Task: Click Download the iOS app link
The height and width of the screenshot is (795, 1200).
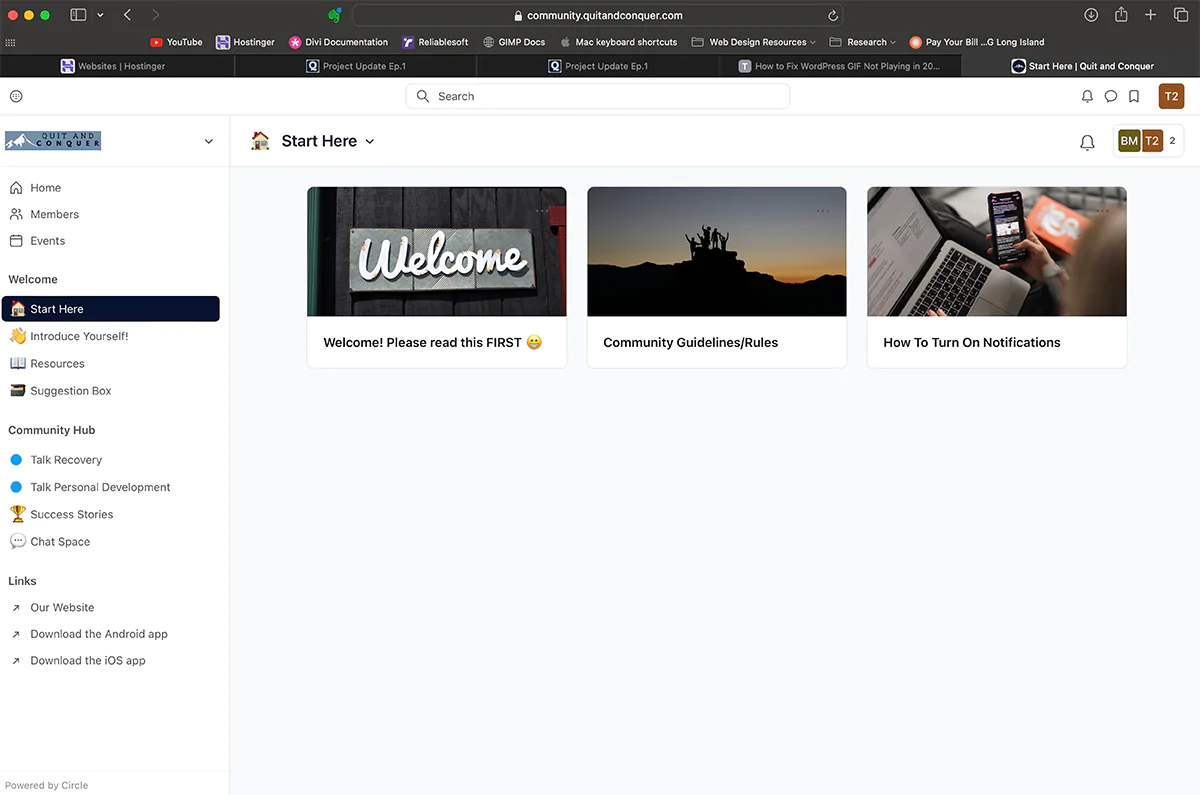Action: click(x=88, y=661)
